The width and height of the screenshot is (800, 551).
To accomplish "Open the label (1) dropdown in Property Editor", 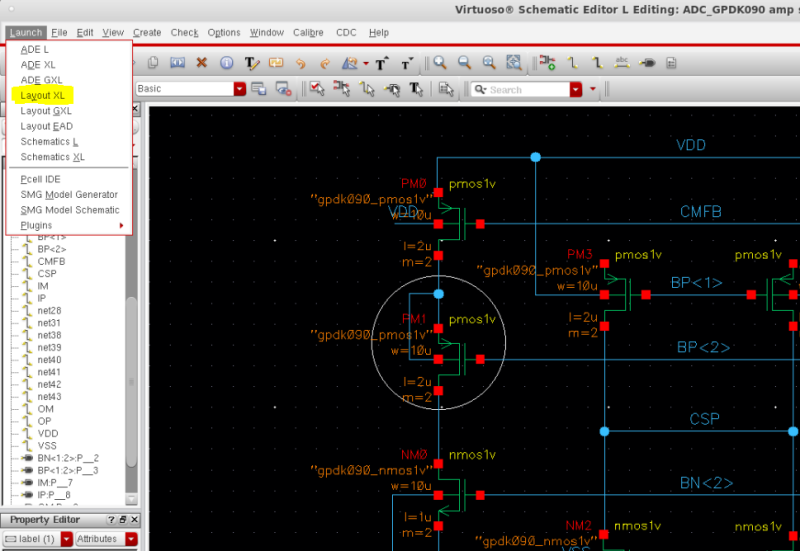I will click(66, 539).
